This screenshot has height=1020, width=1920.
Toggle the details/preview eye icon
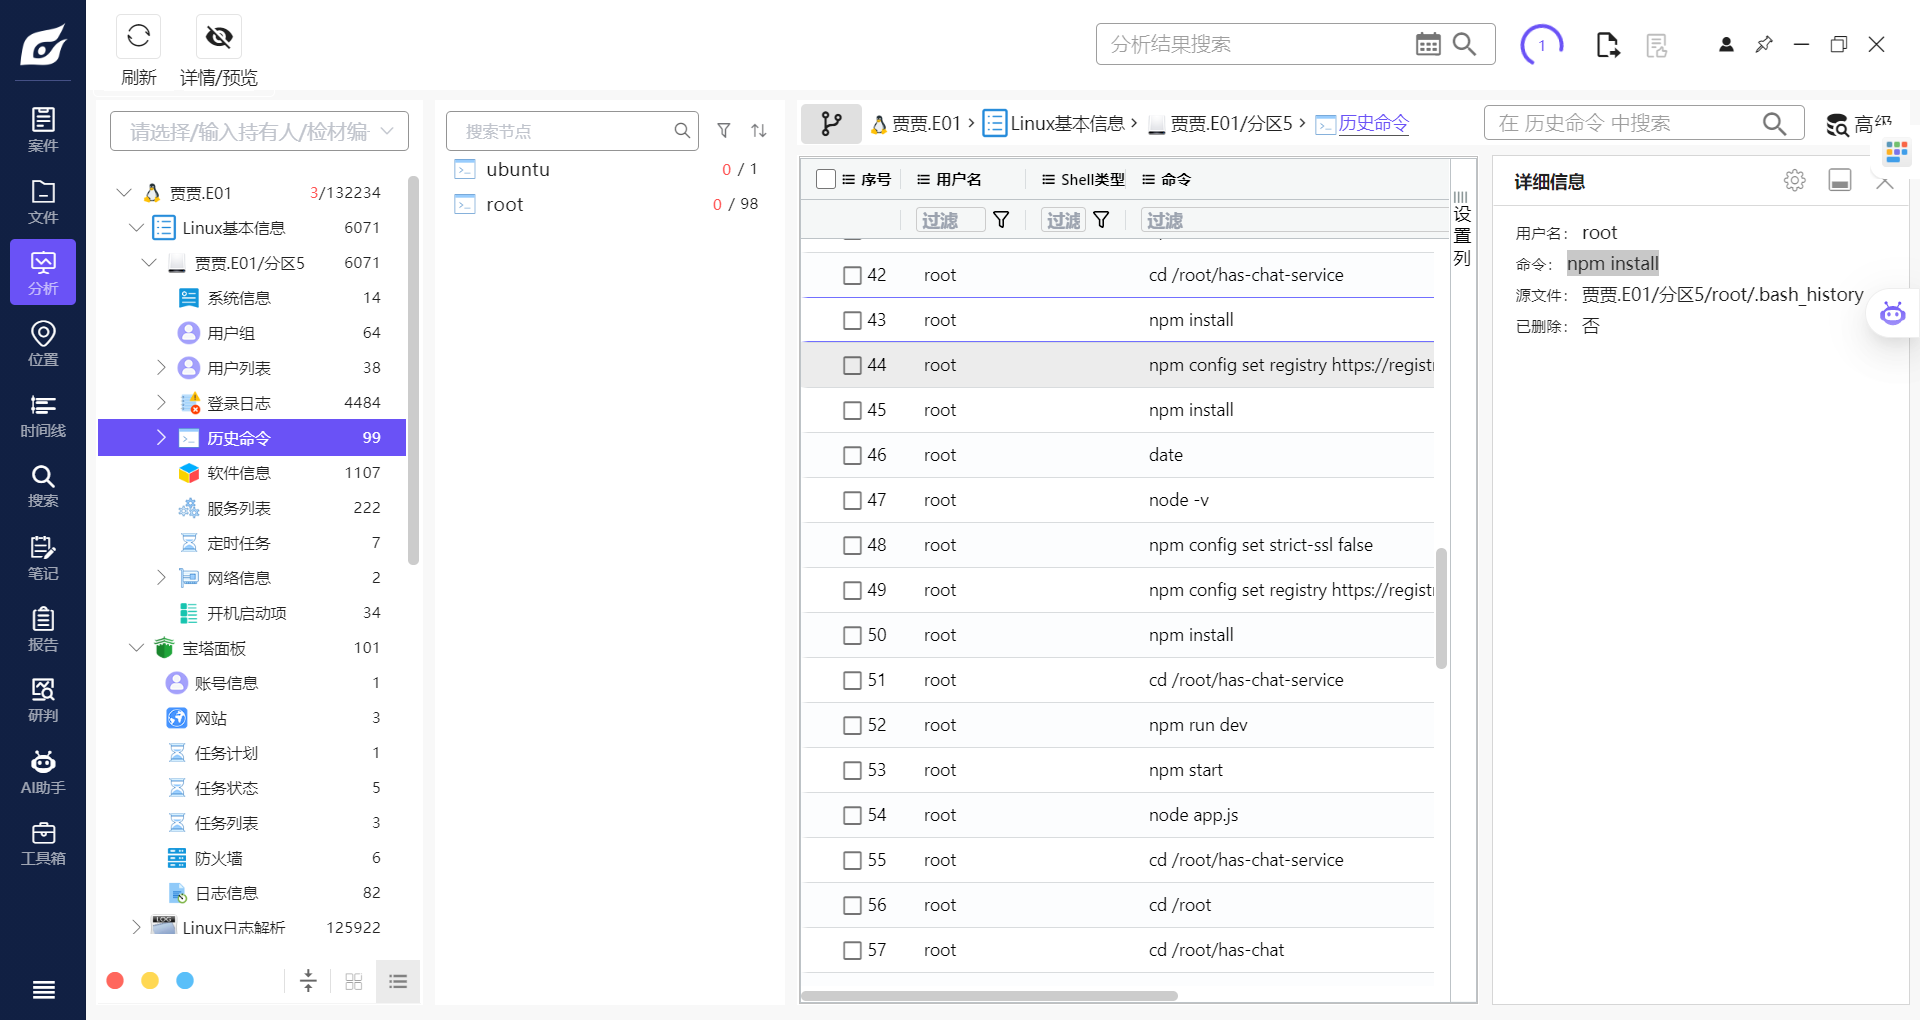tap(219, 36)
